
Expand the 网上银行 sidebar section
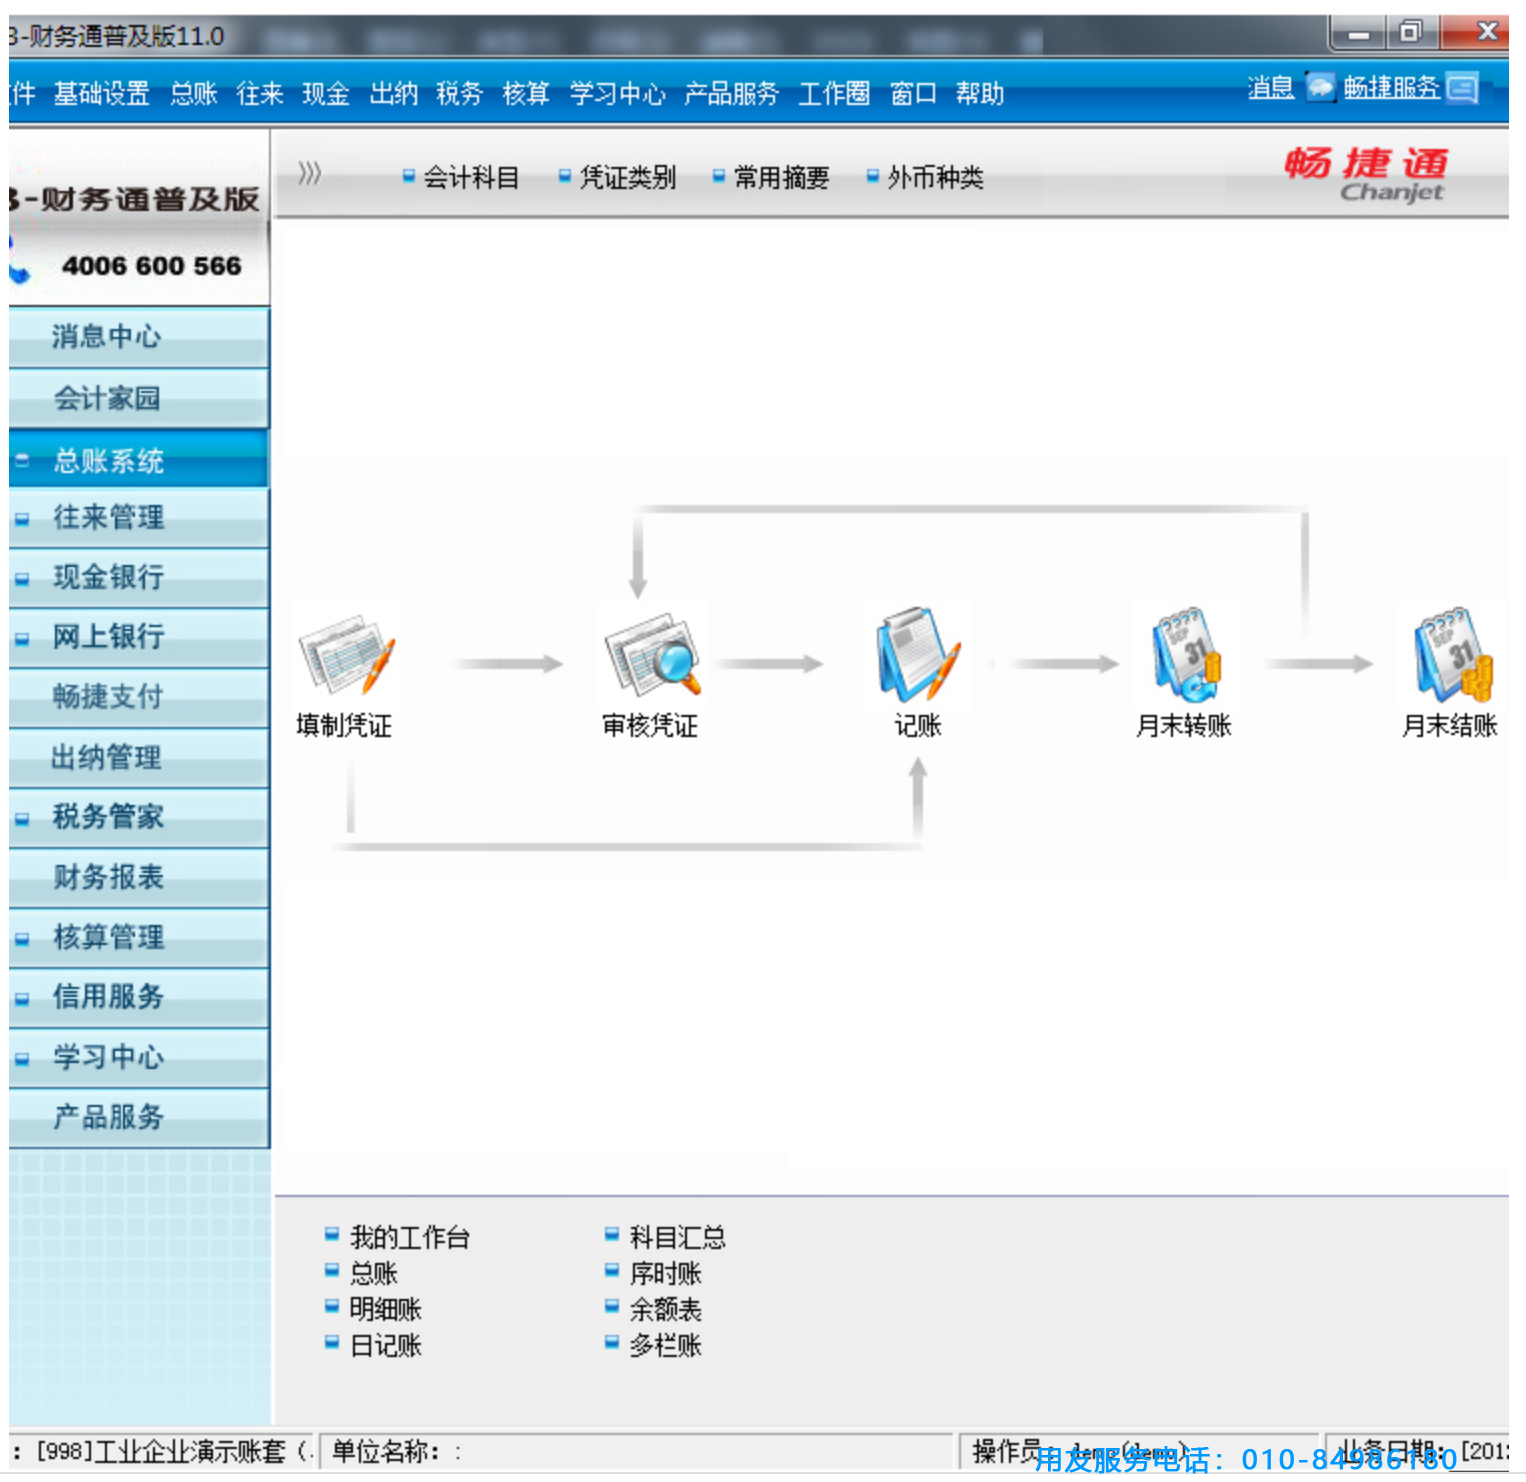21,638
